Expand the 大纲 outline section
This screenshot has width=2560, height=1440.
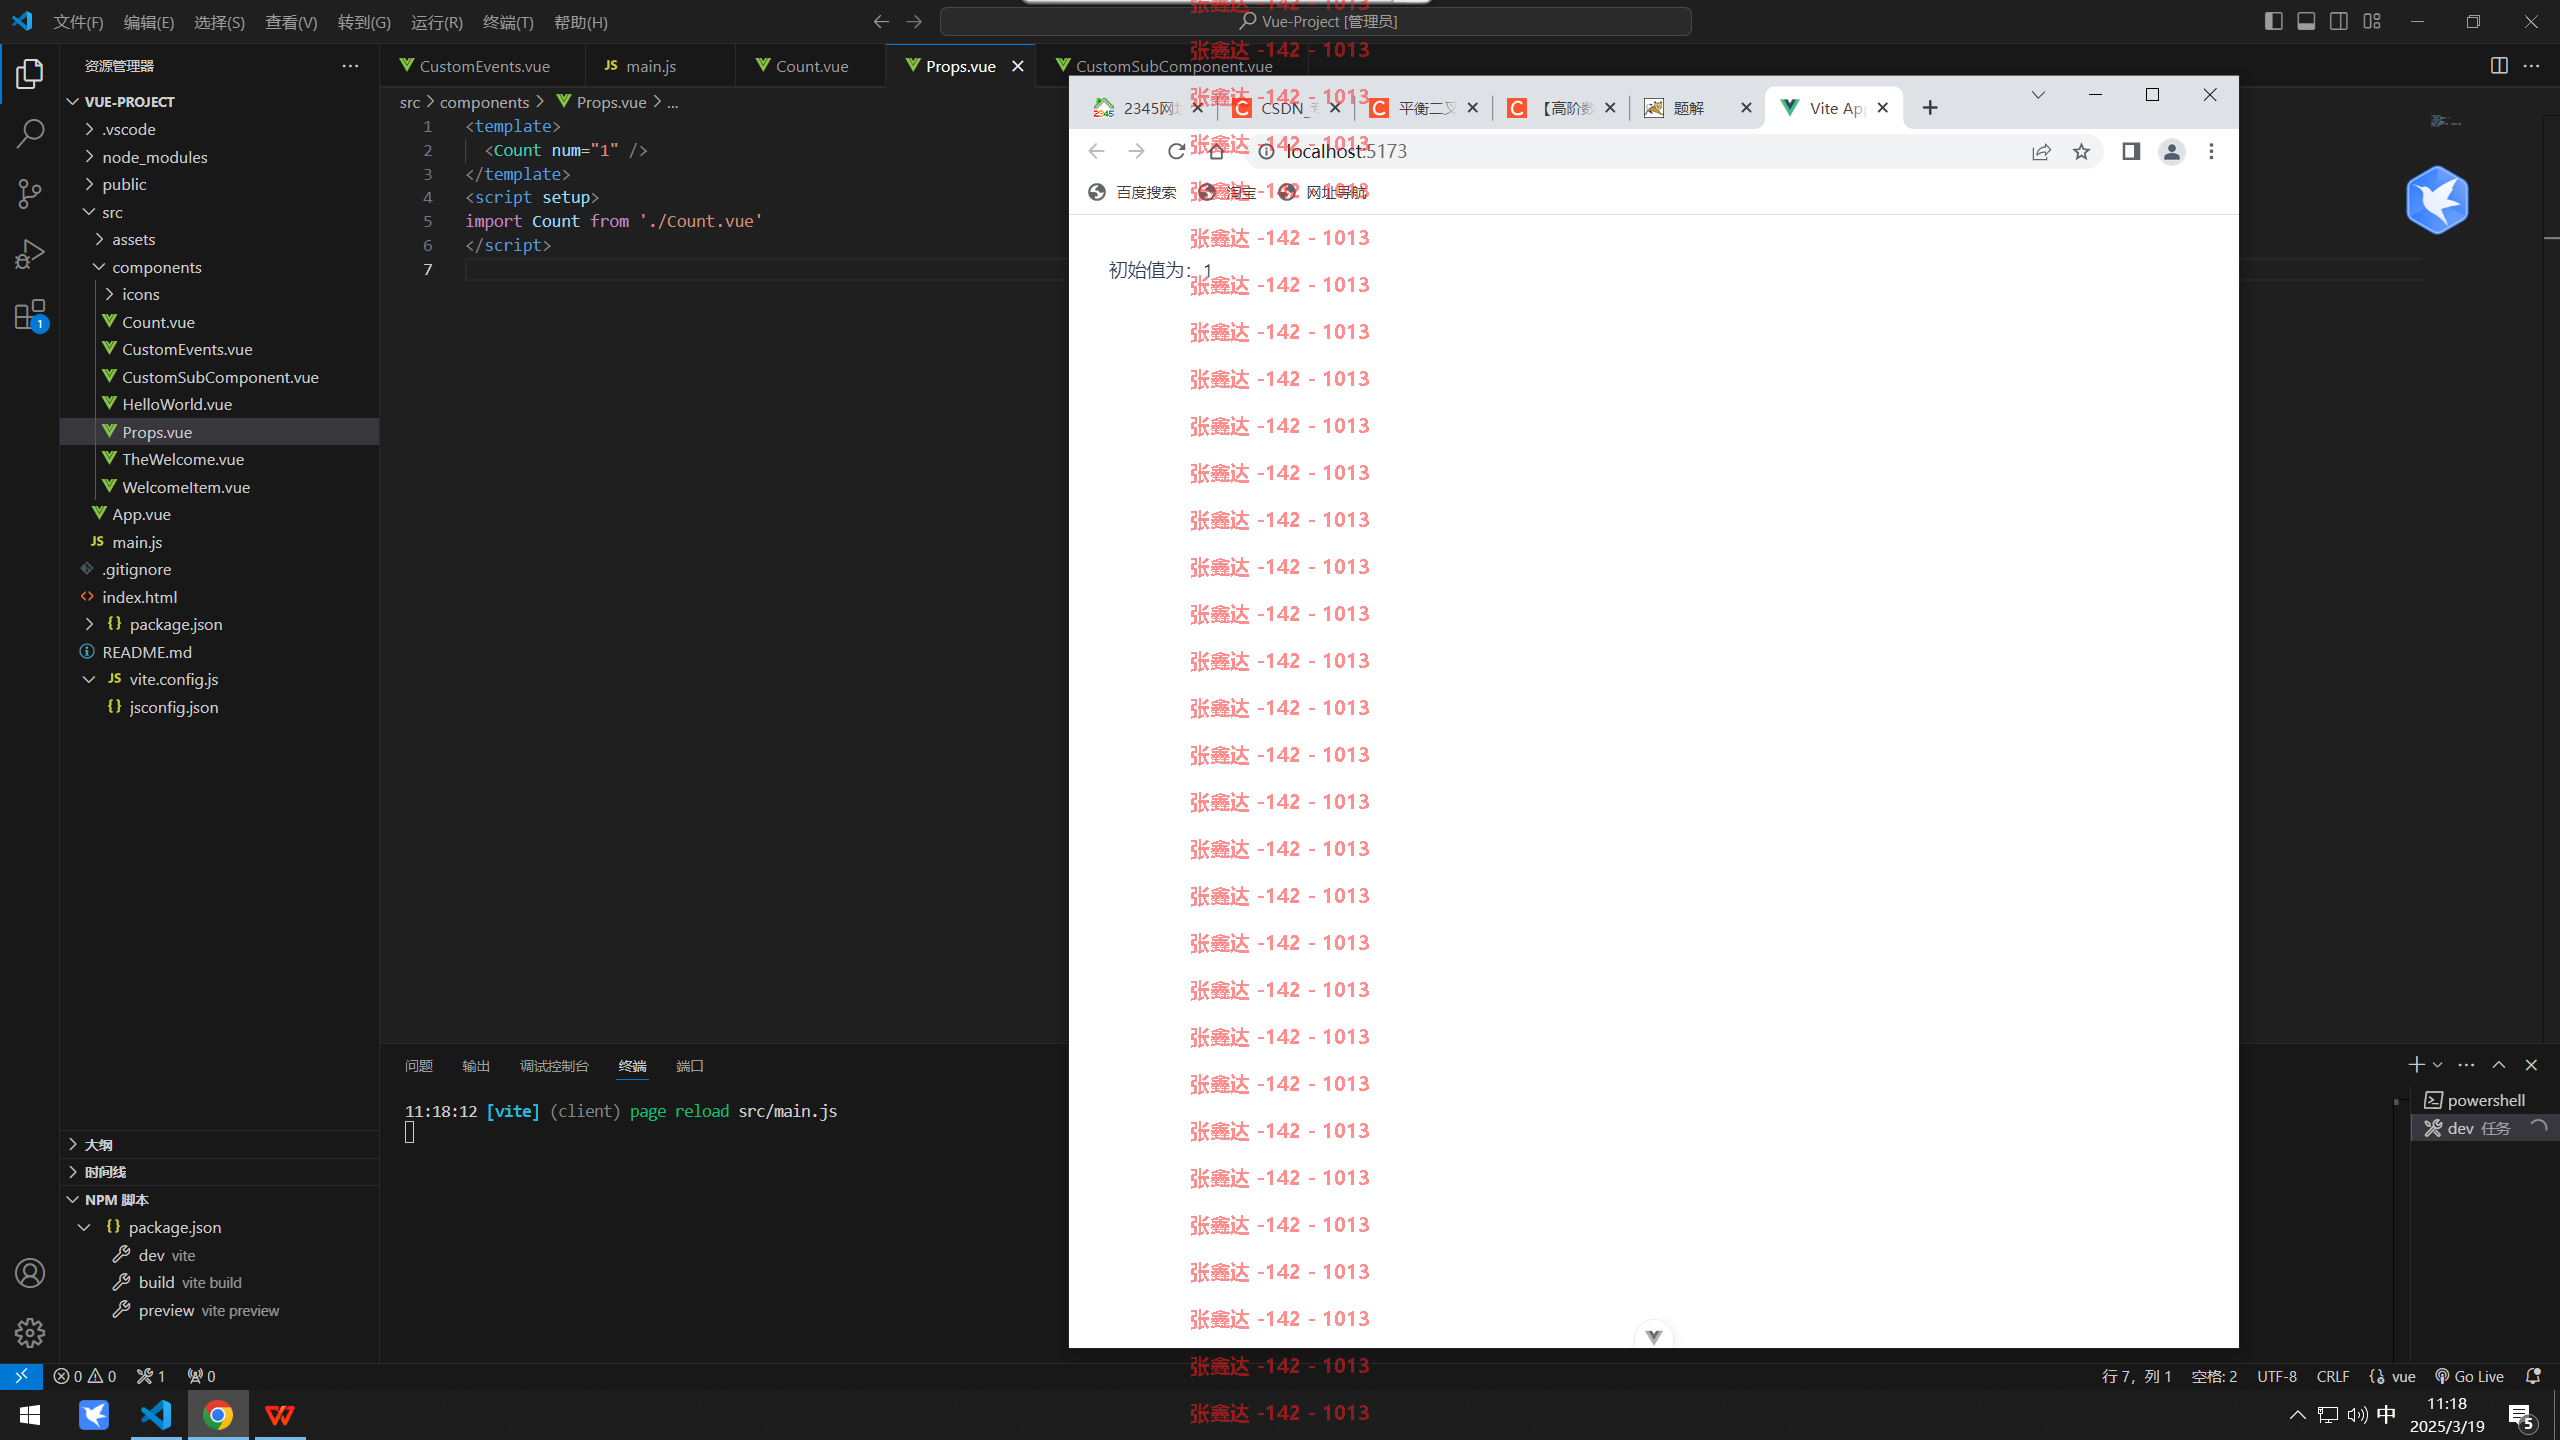tap(219, 1144)
